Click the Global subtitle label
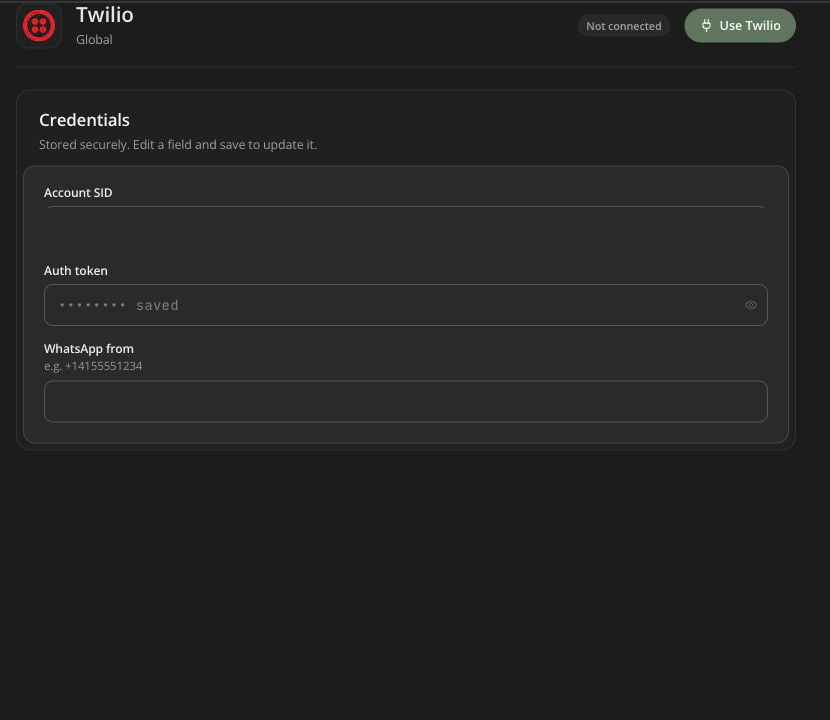830x720 pixels. point(94,40)
